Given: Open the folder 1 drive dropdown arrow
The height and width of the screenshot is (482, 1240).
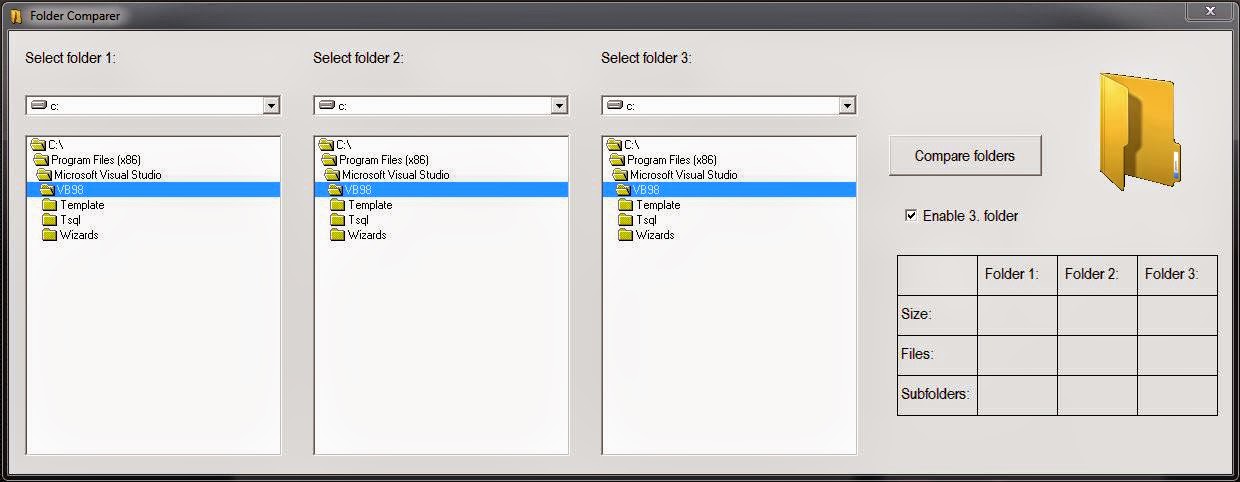Looking at the screenshot, I should (271, 105).
